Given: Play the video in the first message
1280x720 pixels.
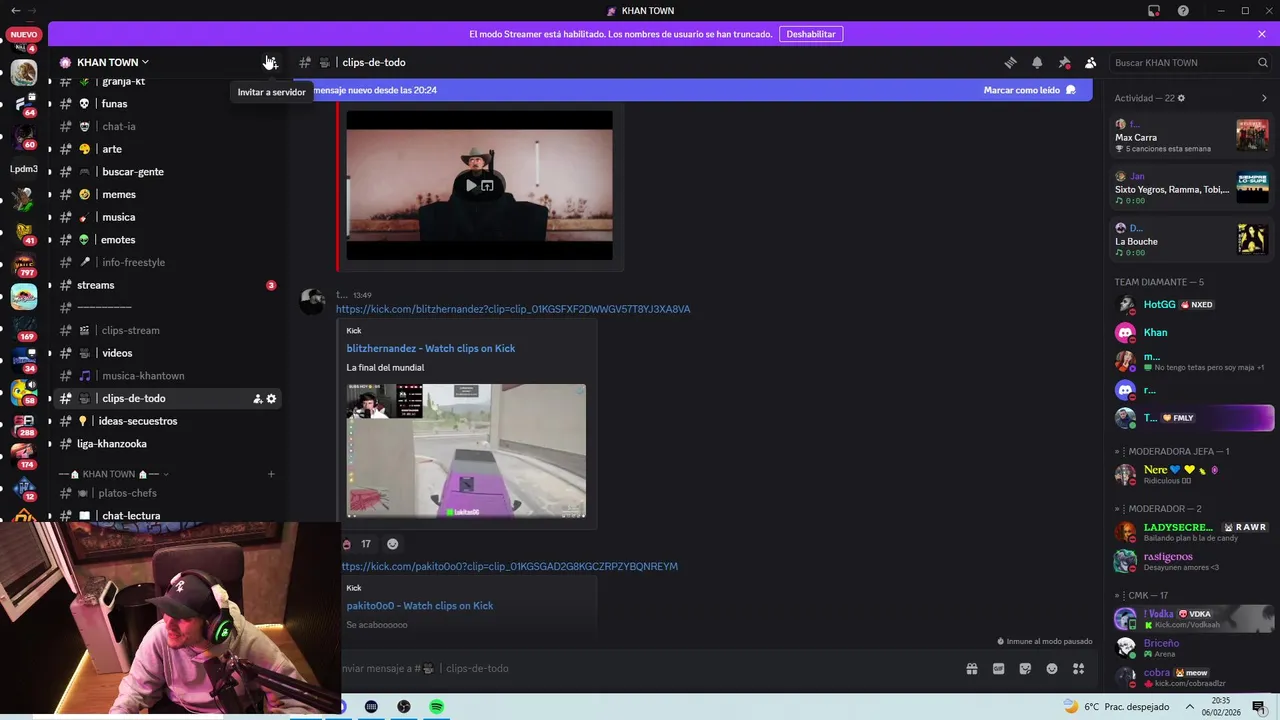Looking at the screenshot, I should point(471,185).
